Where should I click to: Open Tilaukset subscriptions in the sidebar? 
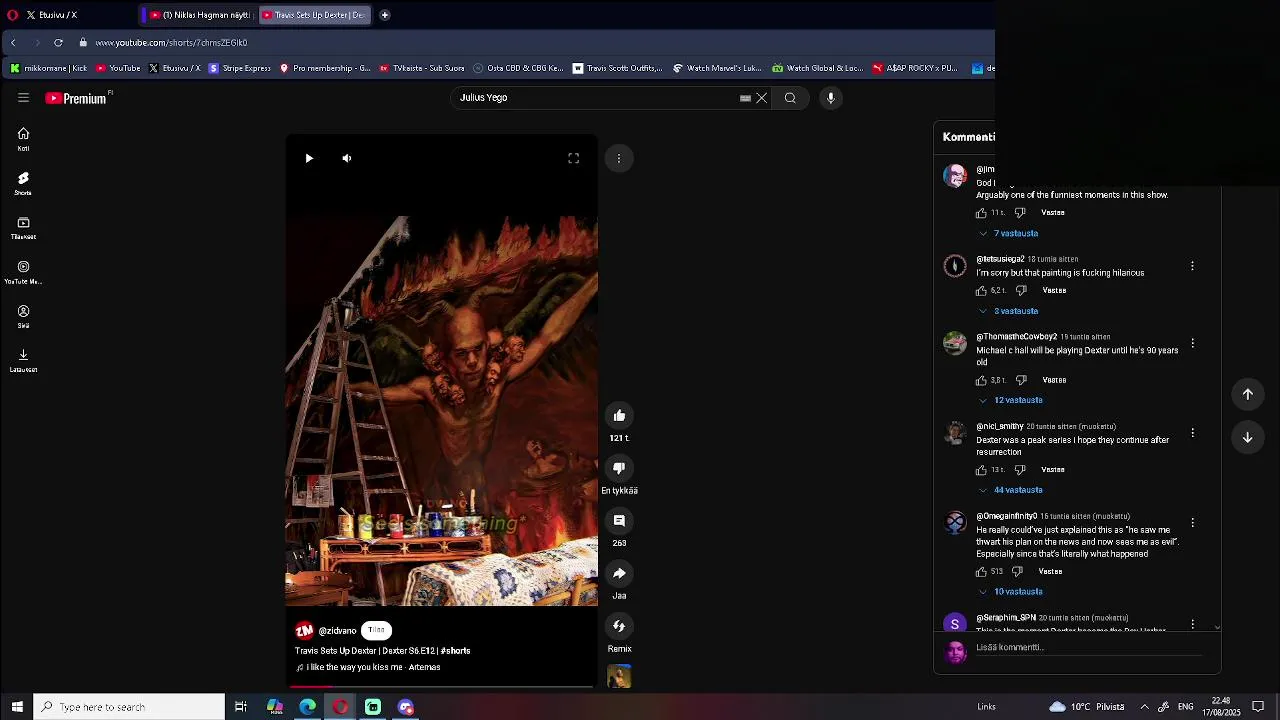23,228
